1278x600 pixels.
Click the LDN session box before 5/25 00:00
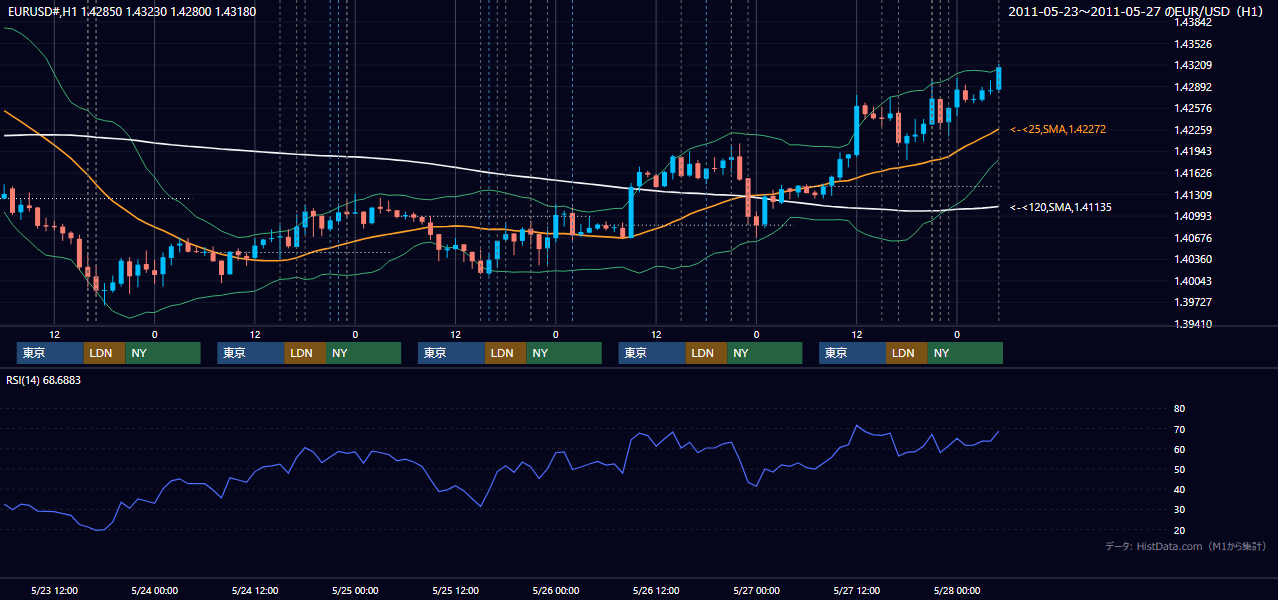coord(305,353)
